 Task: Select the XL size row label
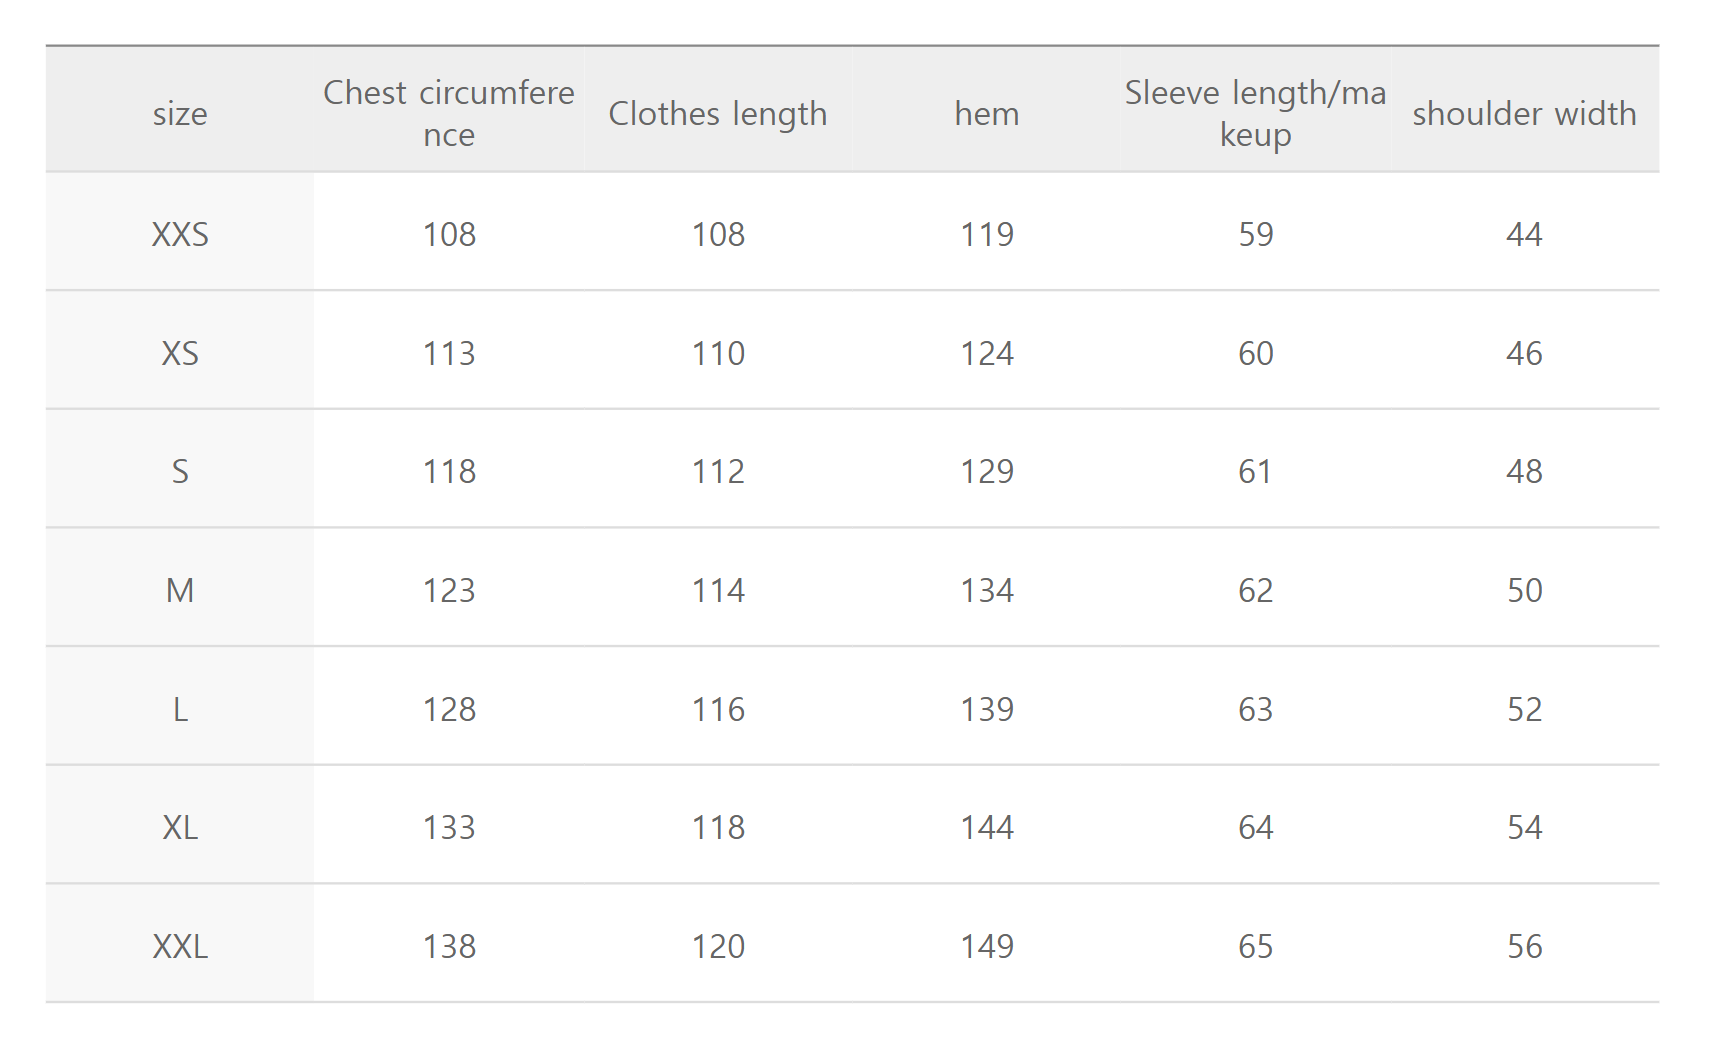click(x=180, y=828)
